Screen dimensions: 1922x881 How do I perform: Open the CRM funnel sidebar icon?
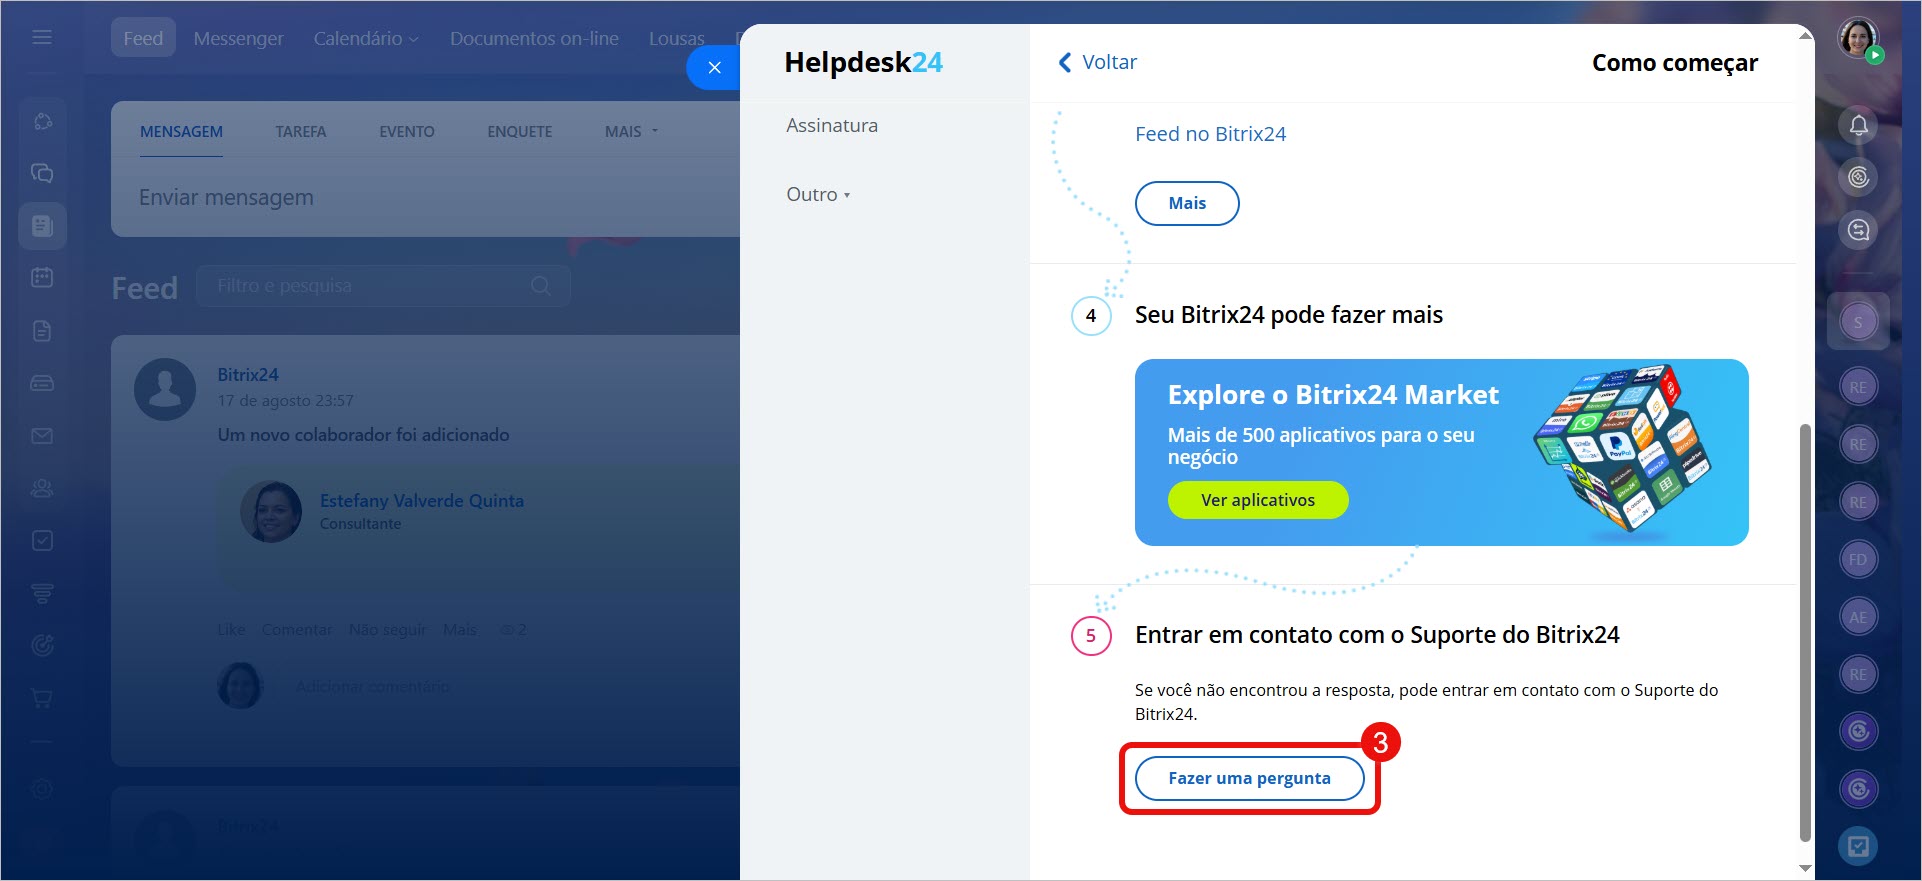42,593
